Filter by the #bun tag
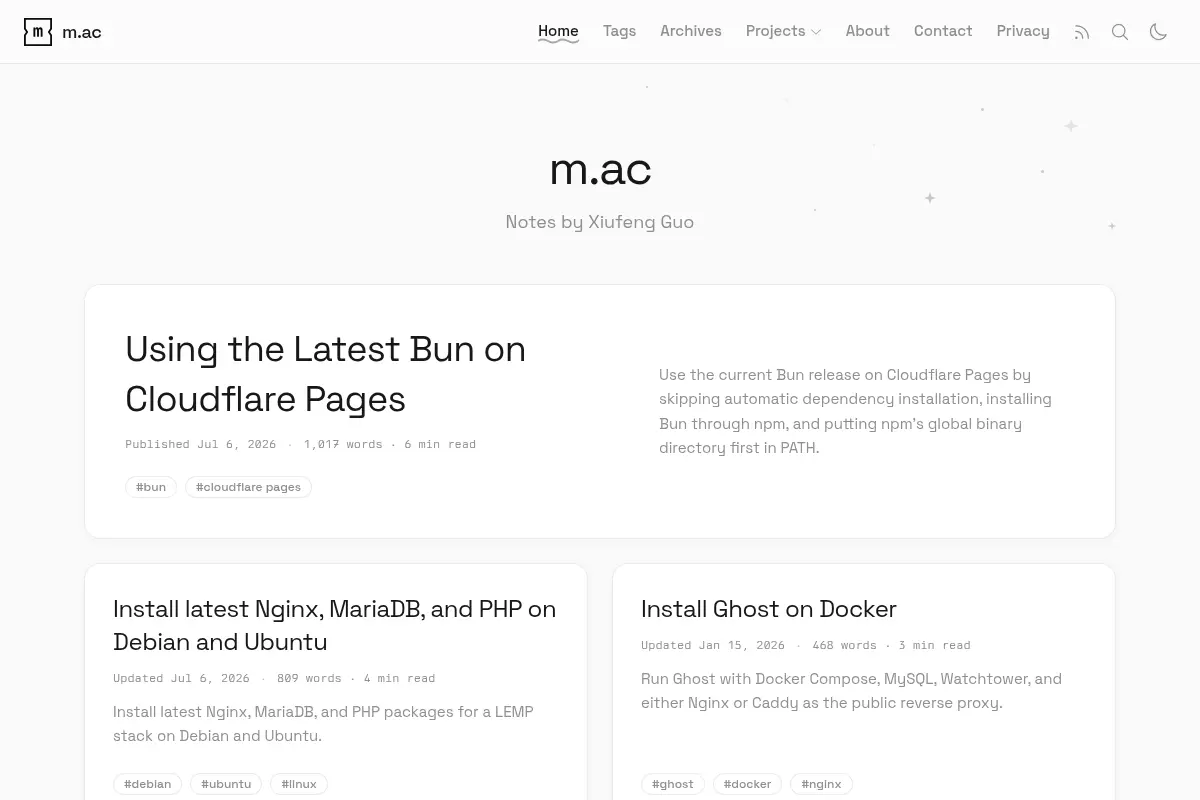The image size is (1200, 800). tap(151, 487)
